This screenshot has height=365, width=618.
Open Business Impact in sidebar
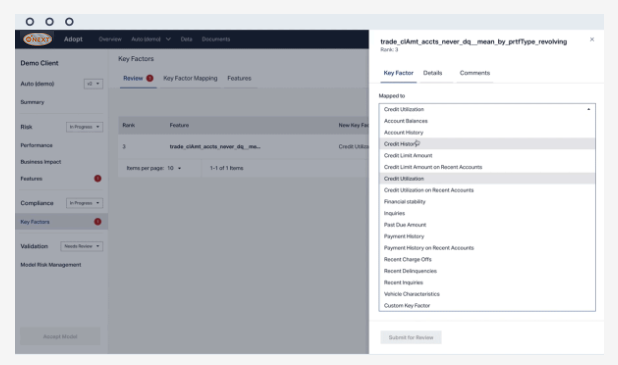[41, 162]
